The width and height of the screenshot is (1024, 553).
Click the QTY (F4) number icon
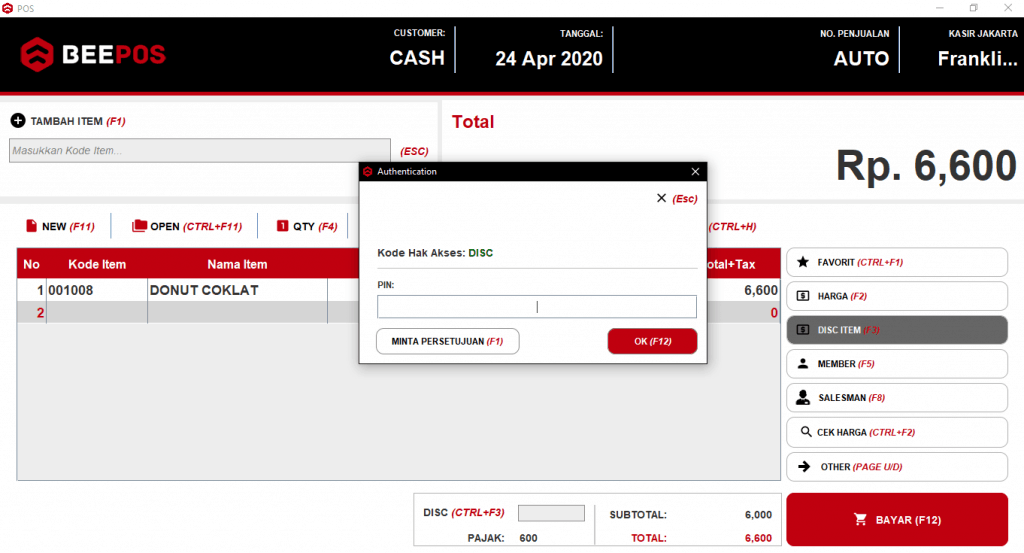[x=282, y=226]
